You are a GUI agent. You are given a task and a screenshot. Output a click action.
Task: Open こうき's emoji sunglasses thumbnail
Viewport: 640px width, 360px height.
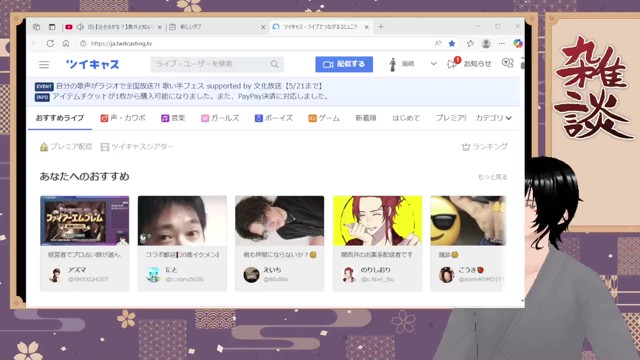click(x=468, y=221)
